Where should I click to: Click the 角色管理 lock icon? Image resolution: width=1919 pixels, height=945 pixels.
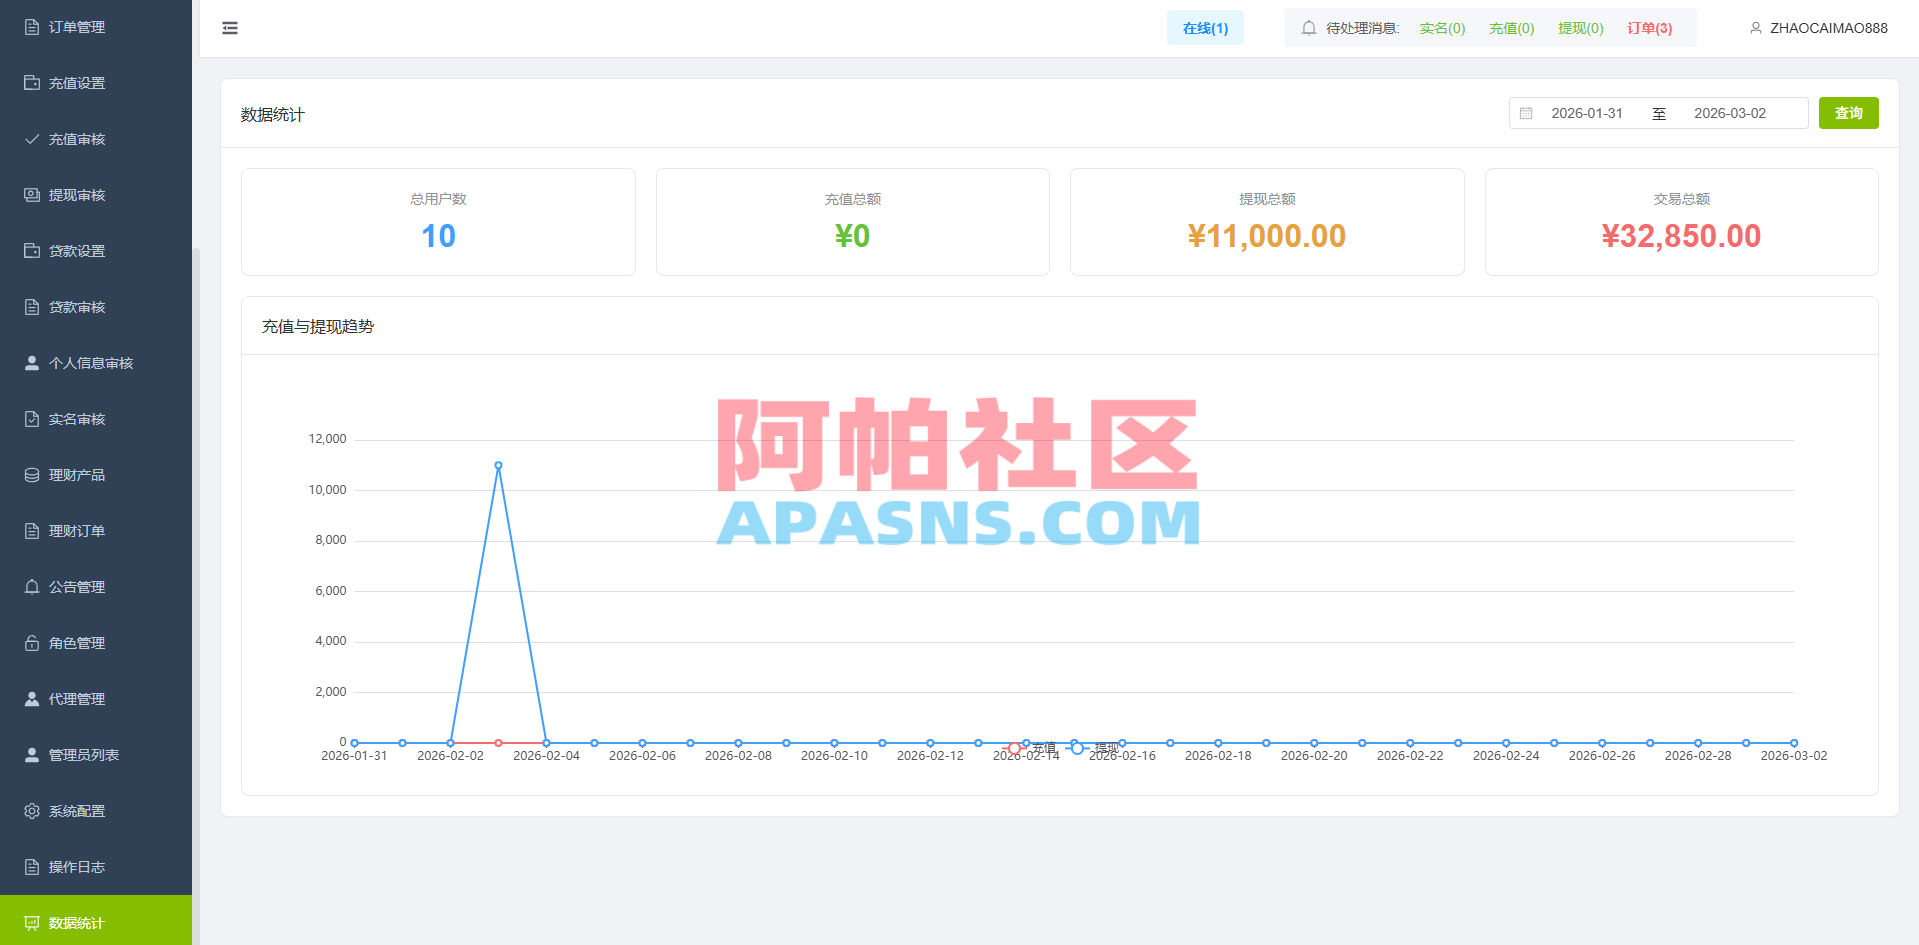(x=32, y=643)
